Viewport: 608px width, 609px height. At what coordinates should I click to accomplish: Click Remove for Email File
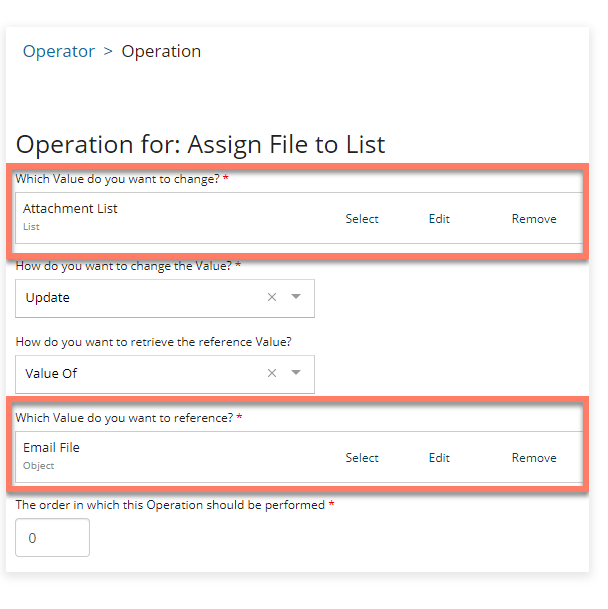[x=534, y=458]
